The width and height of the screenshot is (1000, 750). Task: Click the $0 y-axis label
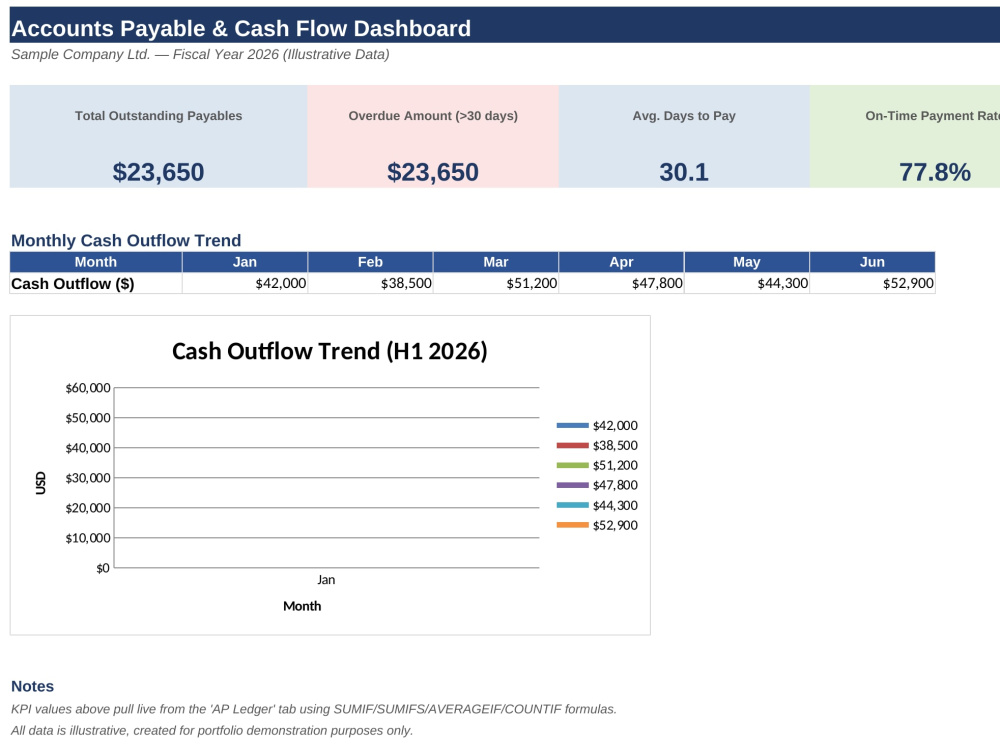pyautogui.click(x=103, y=568)
